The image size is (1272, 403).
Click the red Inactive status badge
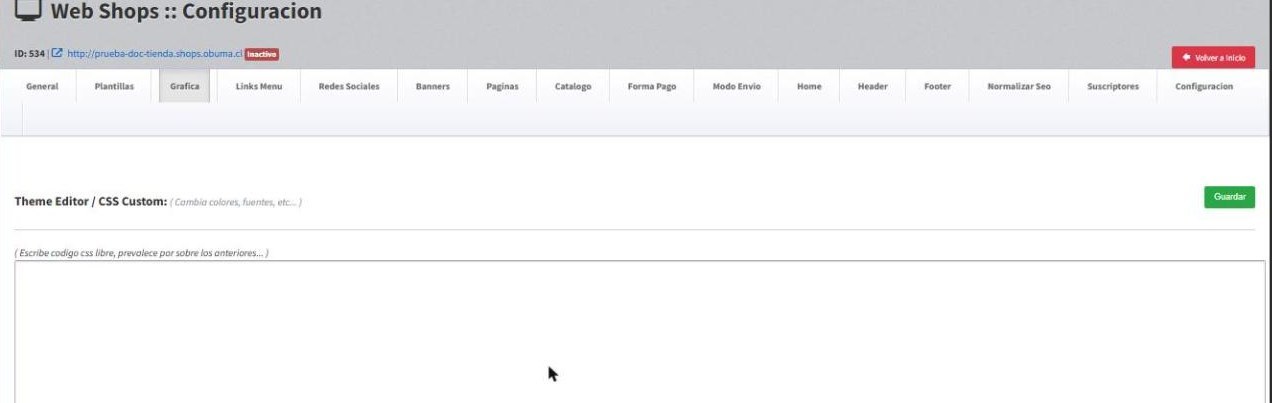[x=262, y=54]
